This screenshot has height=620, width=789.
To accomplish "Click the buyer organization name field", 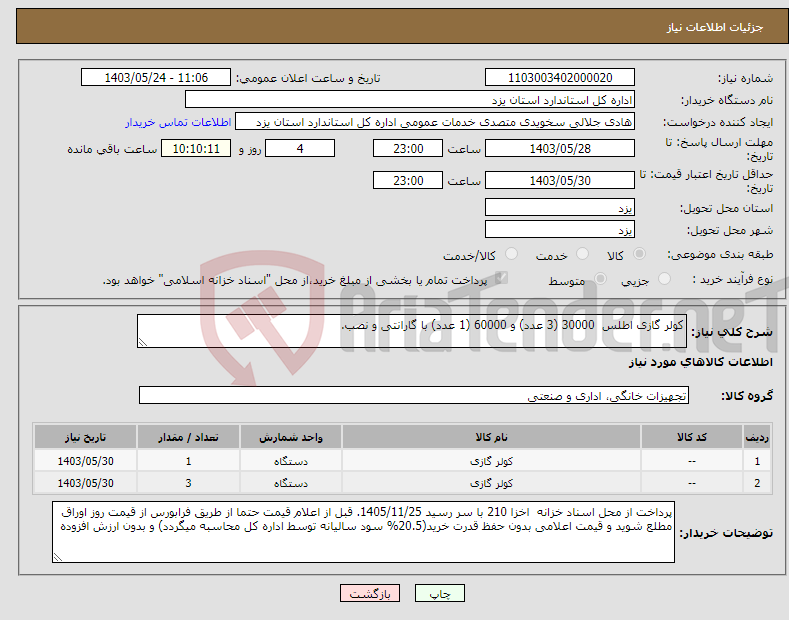I will point(410,100).
